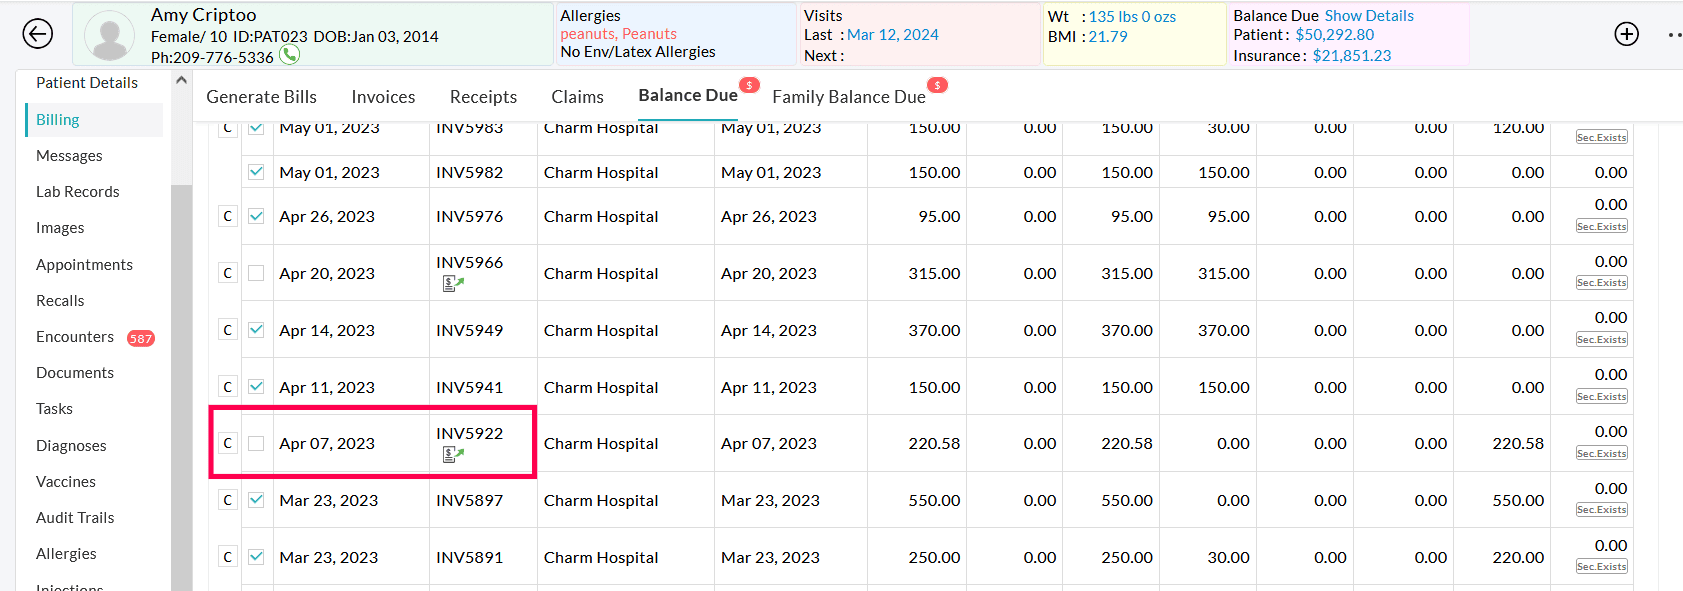Screen dimensions: 1683x591
Task: Click the payment sent icon under INV5922
Action: tap(451, 455)
